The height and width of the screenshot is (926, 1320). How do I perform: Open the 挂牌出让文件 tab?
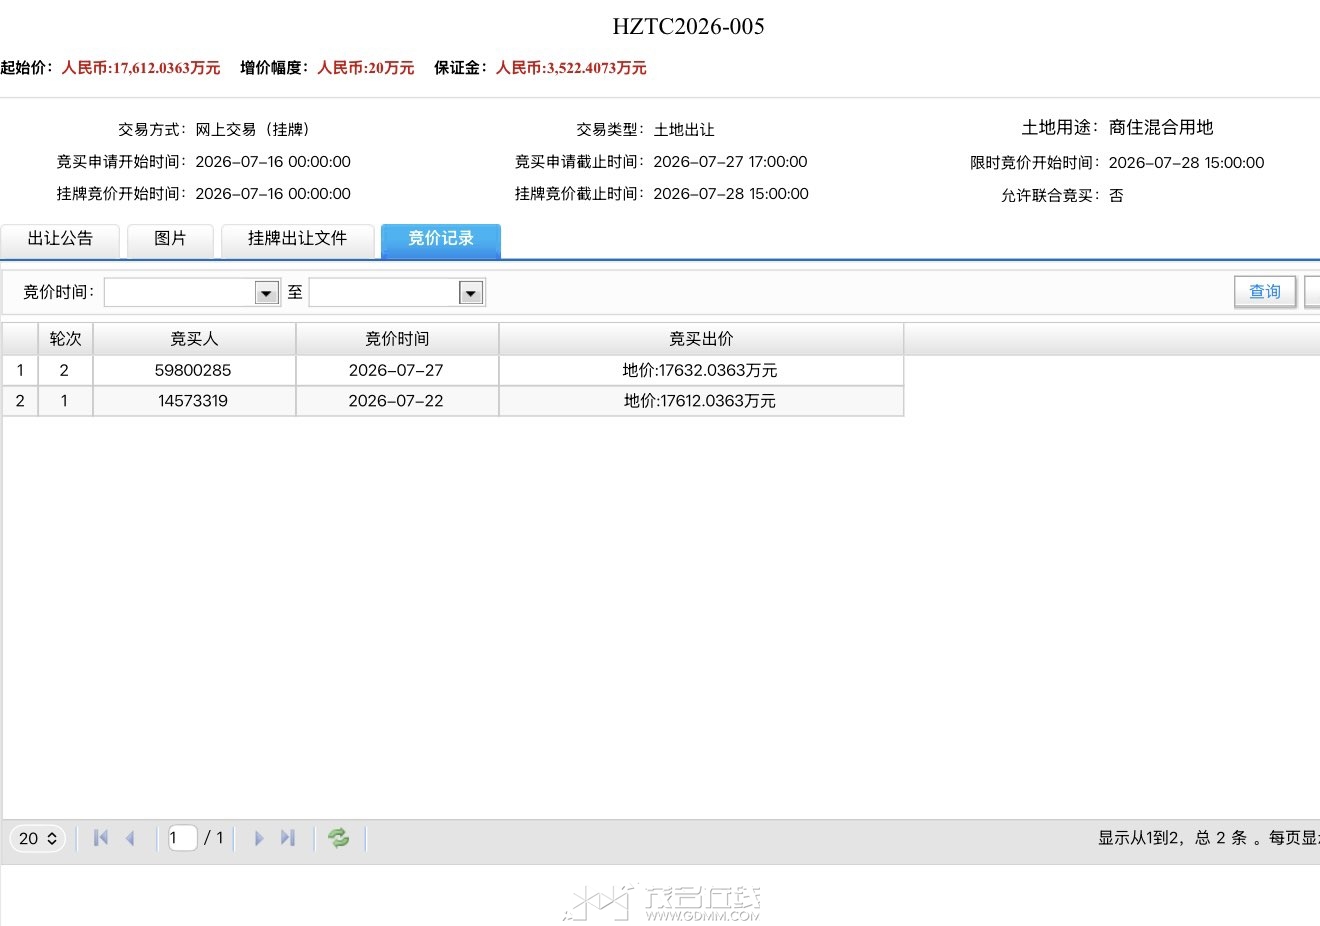pos(297,240)
